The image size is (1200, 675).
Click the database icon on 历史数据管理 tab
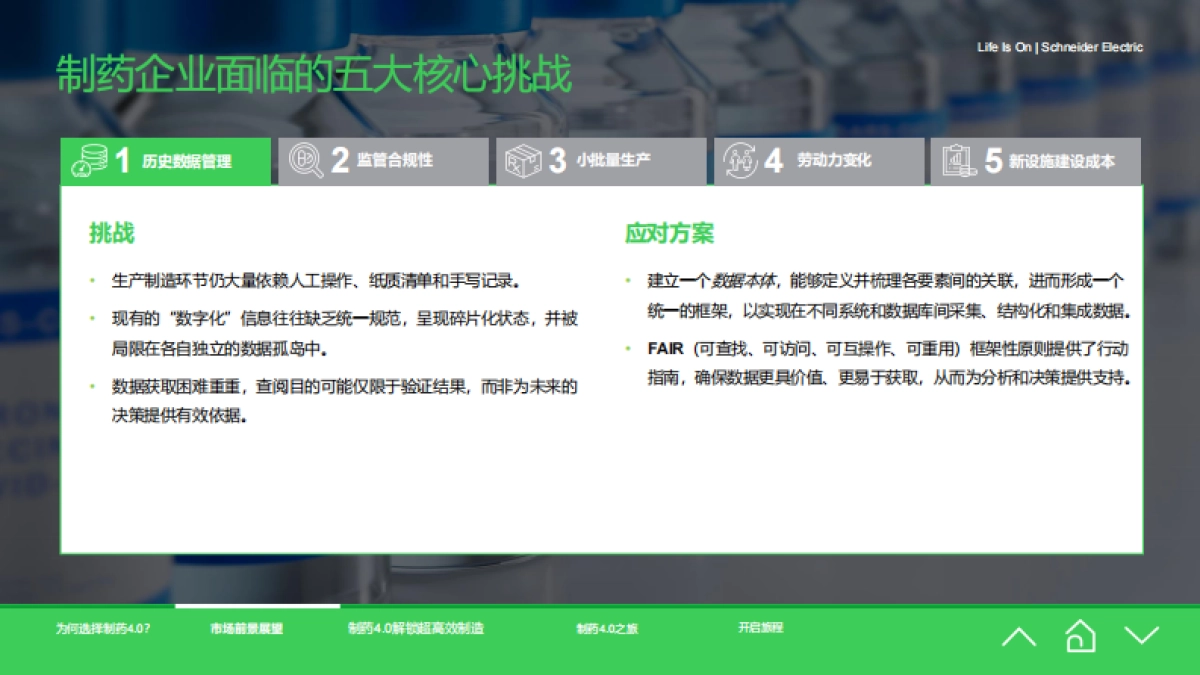(x=88, y=161)
